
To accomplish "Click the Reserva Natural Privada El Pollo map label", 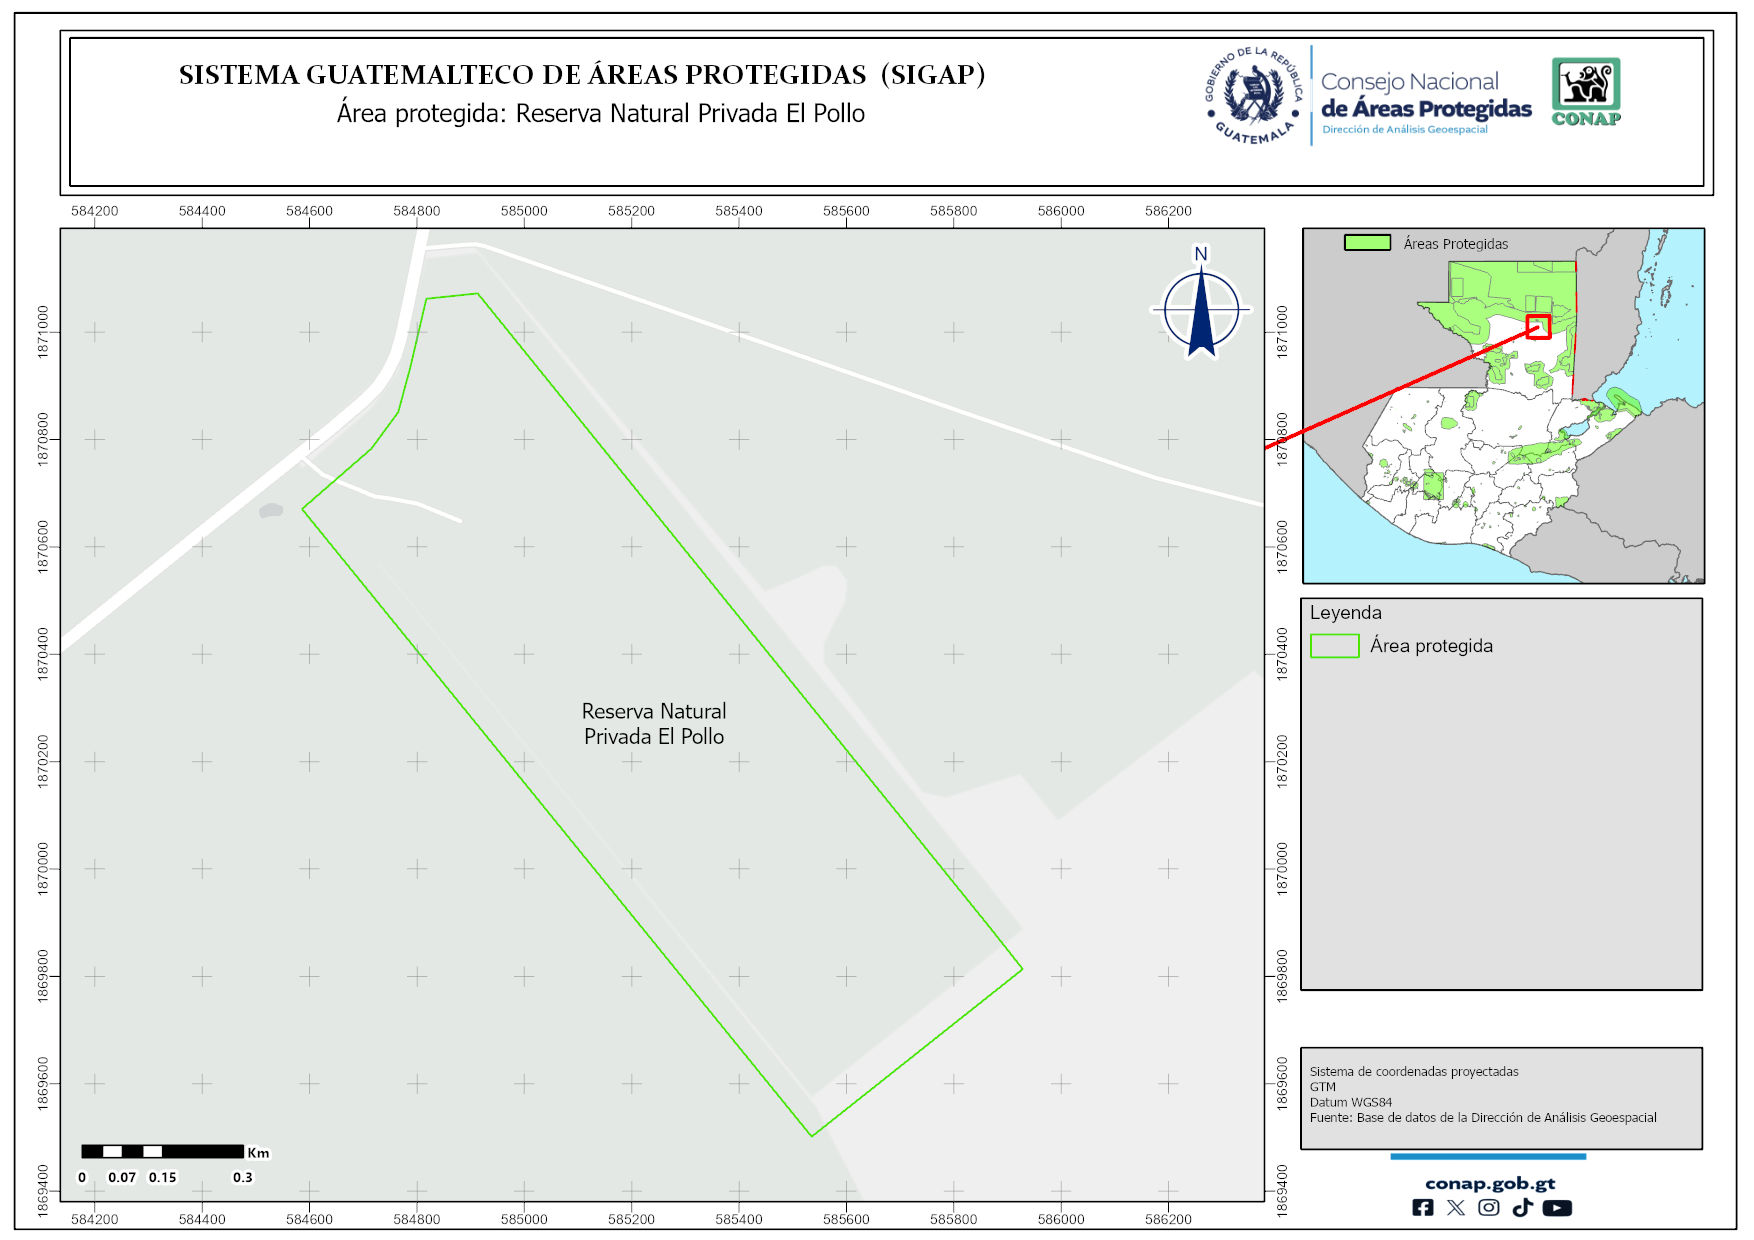I will (654, 724).
